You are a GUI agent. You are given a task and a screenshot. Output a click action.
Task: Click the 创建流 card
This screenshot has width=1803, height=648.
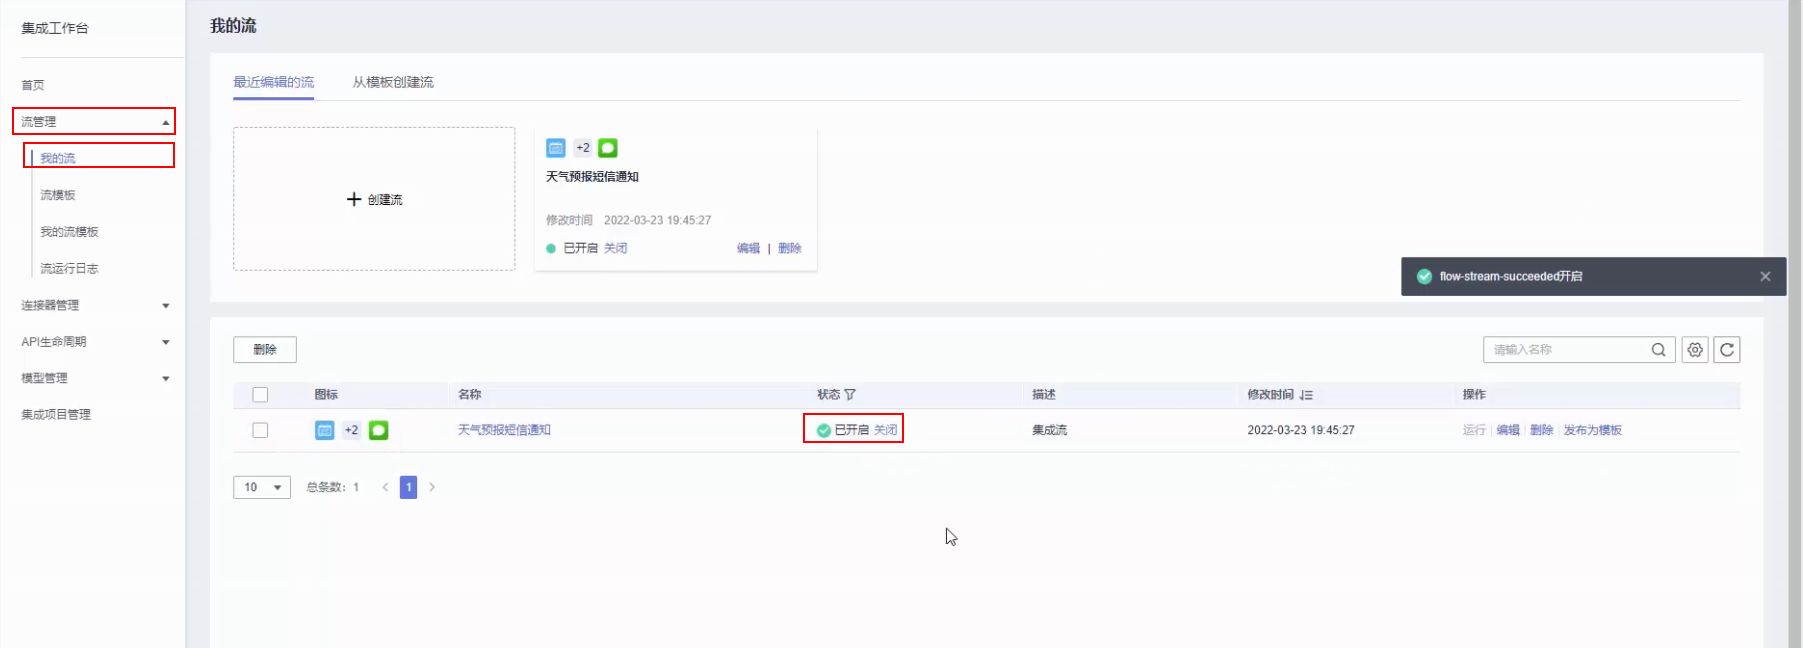coord(374,199)
